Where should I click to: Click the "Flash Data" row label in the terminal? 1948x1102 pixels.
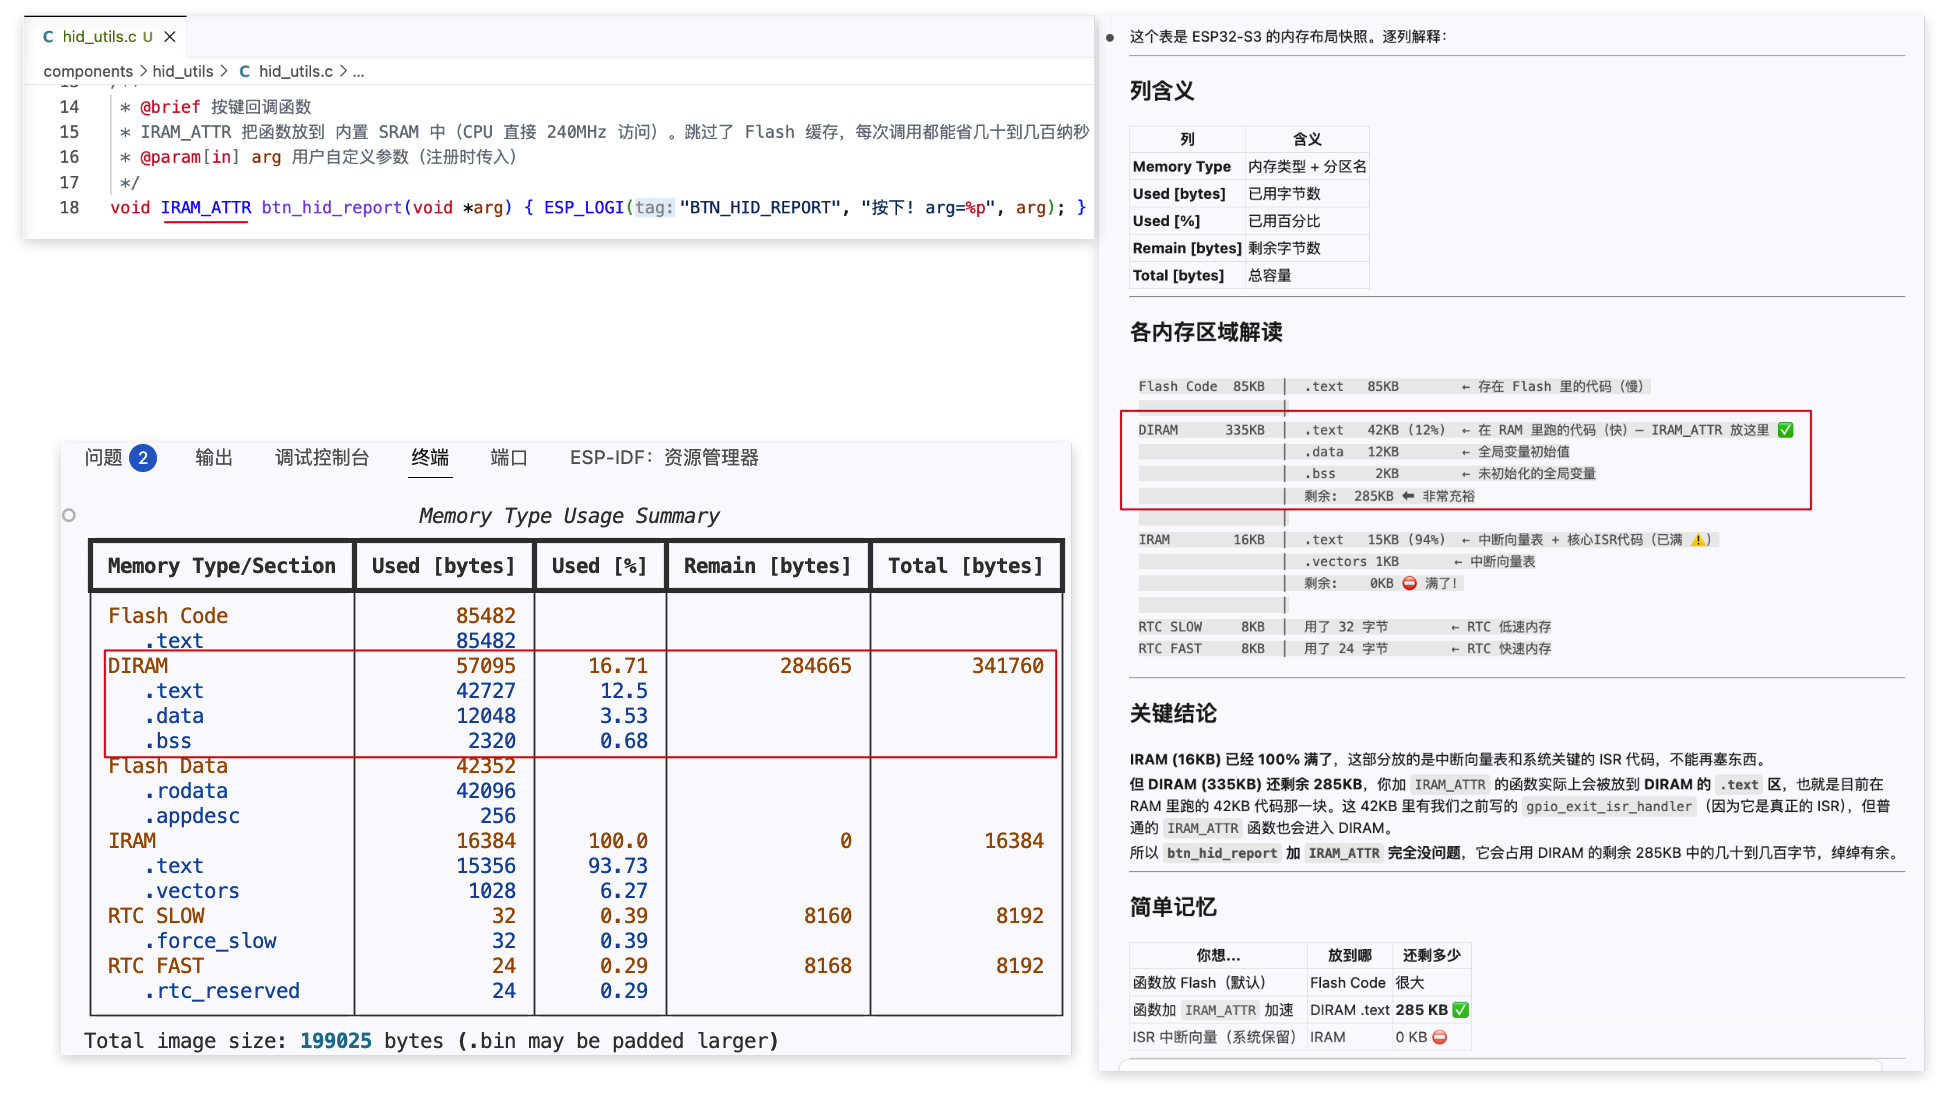[x=168, y=766]
